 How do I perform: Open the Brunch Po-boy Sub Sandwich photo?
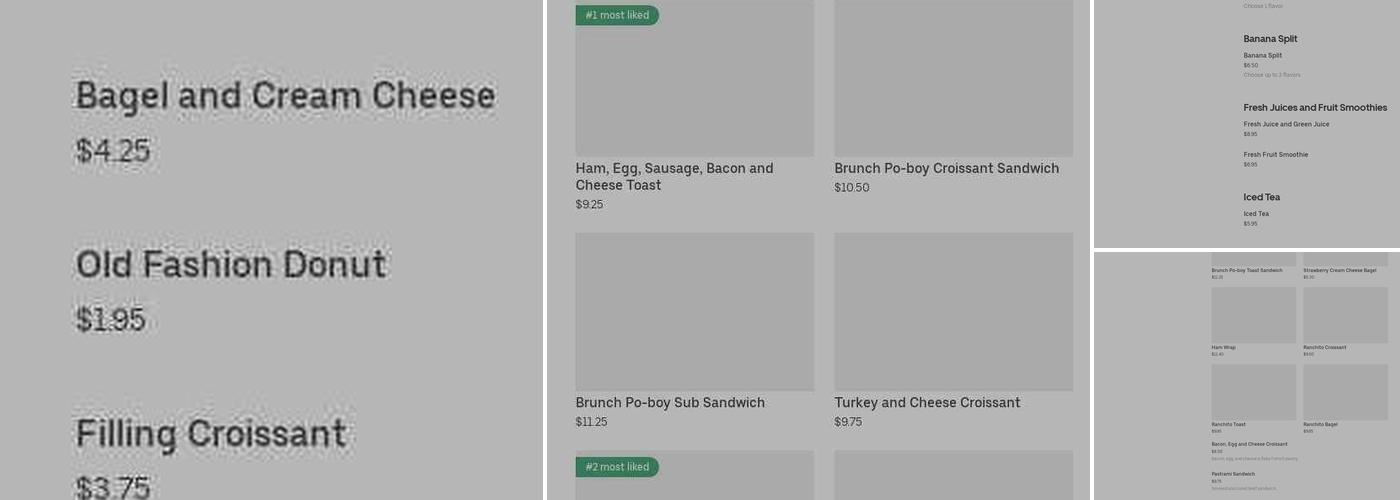694,311
